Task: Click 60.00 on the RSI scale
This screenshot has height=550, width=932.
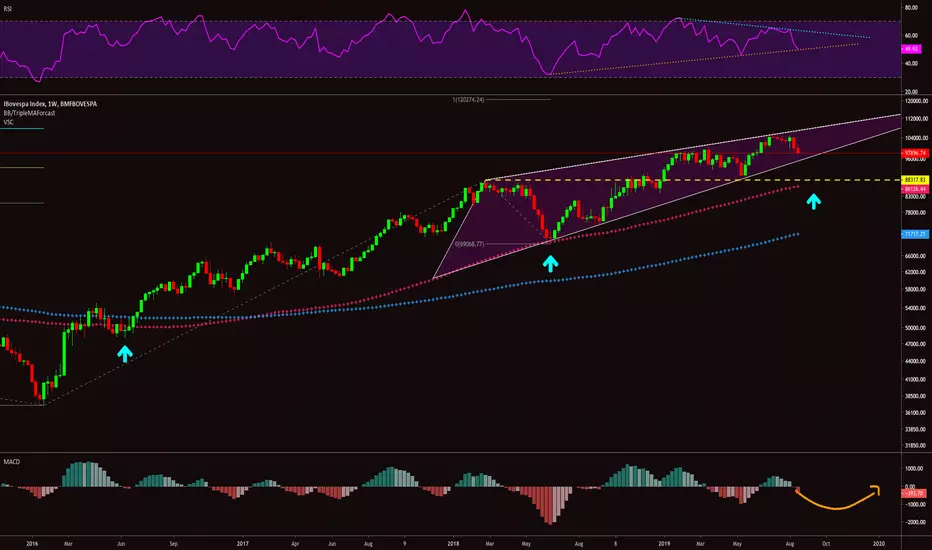Action: [x=911, y=36]
